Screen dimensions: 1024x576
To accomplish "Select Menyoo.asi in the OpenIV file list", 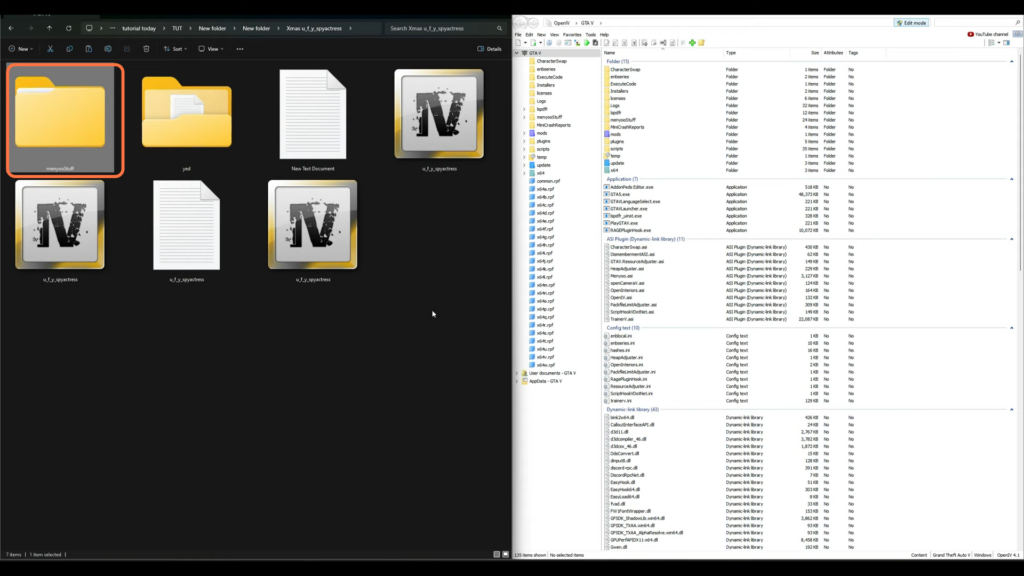I will (621, 276).
